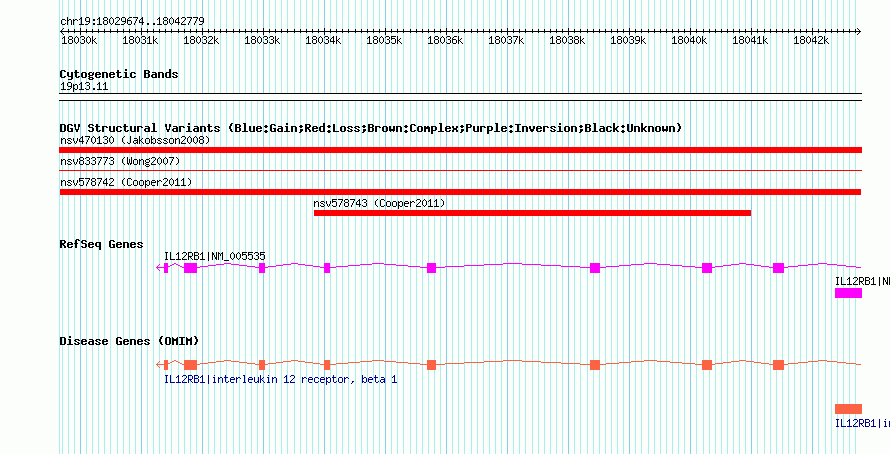Select the orange OMIM exon near 18036k

431,365
